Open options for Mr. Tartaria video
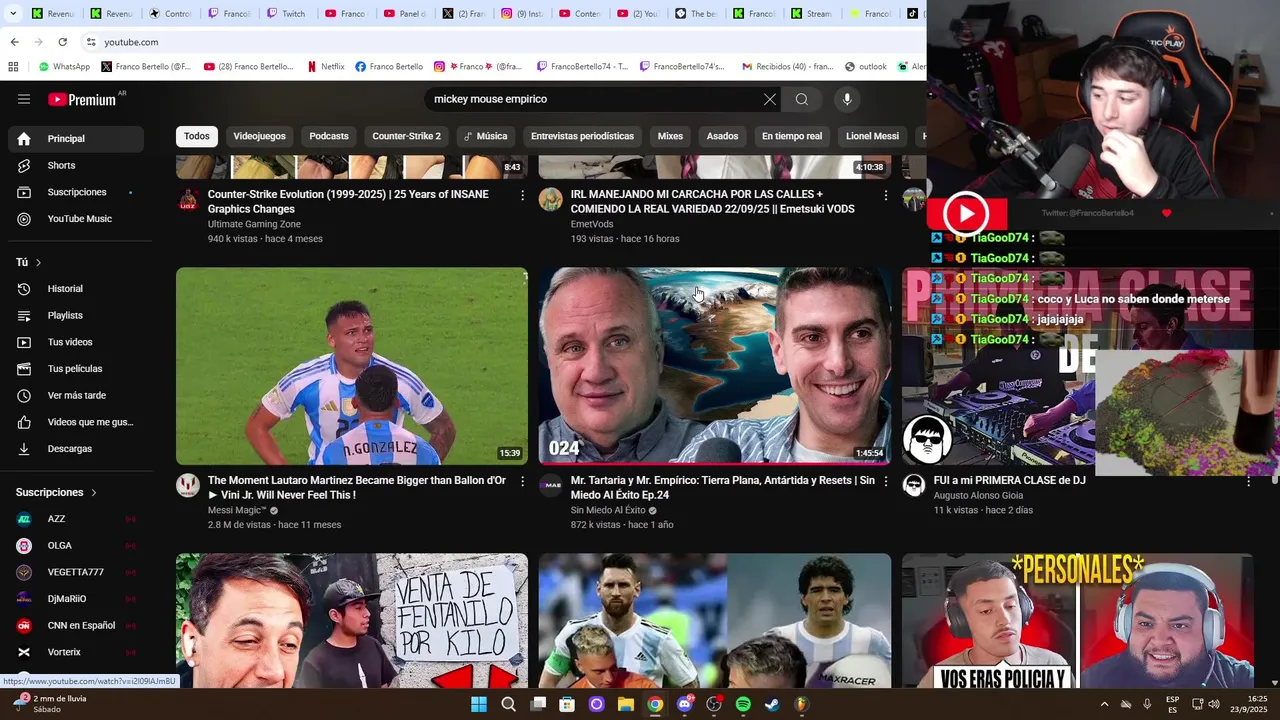Image resolution: width=1280 pixels, height=720 pixels. point(885,482)
